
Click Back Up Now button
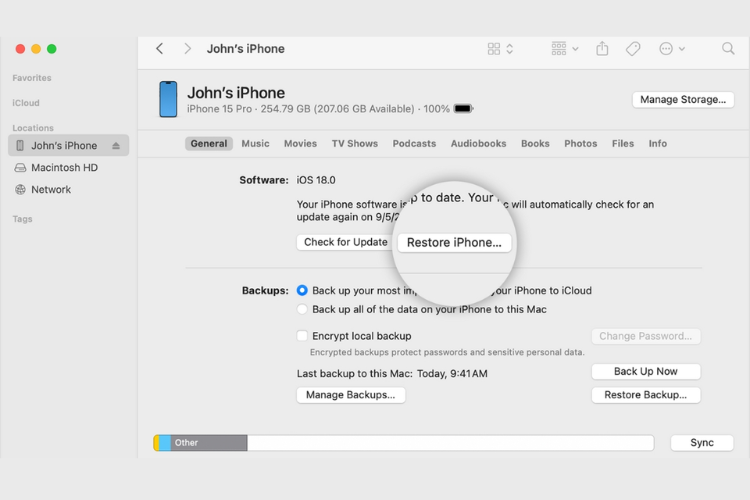[646, 371]
